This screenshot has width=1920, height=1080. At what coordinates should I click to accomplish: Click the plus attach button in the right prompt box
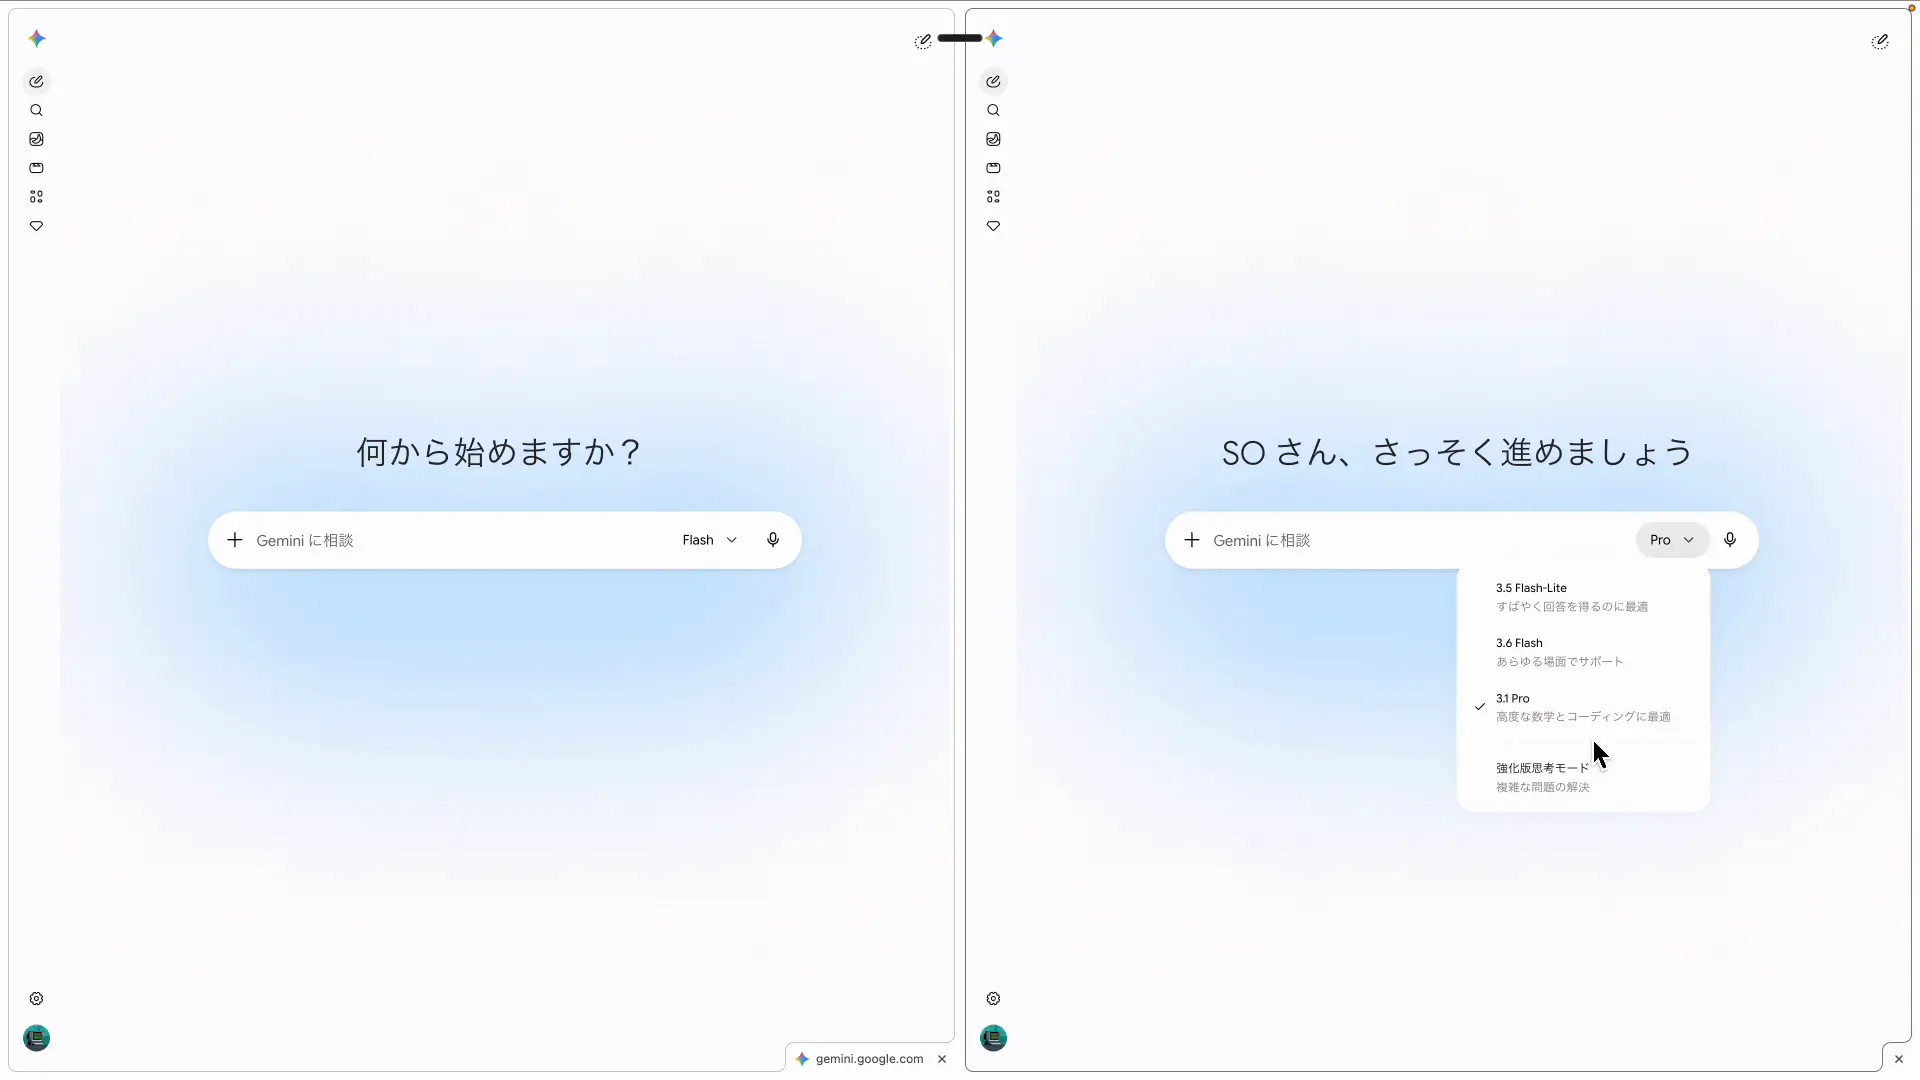[x=1192, y=540]
